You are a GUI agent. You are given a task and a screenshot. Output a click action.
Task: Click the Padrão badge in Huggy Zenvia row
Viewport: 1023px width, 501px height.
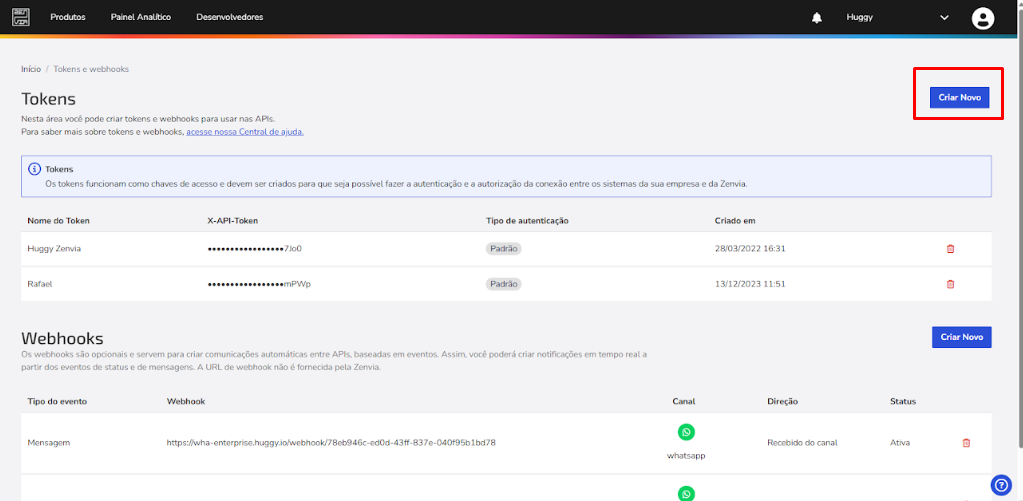tap(504, 249)
